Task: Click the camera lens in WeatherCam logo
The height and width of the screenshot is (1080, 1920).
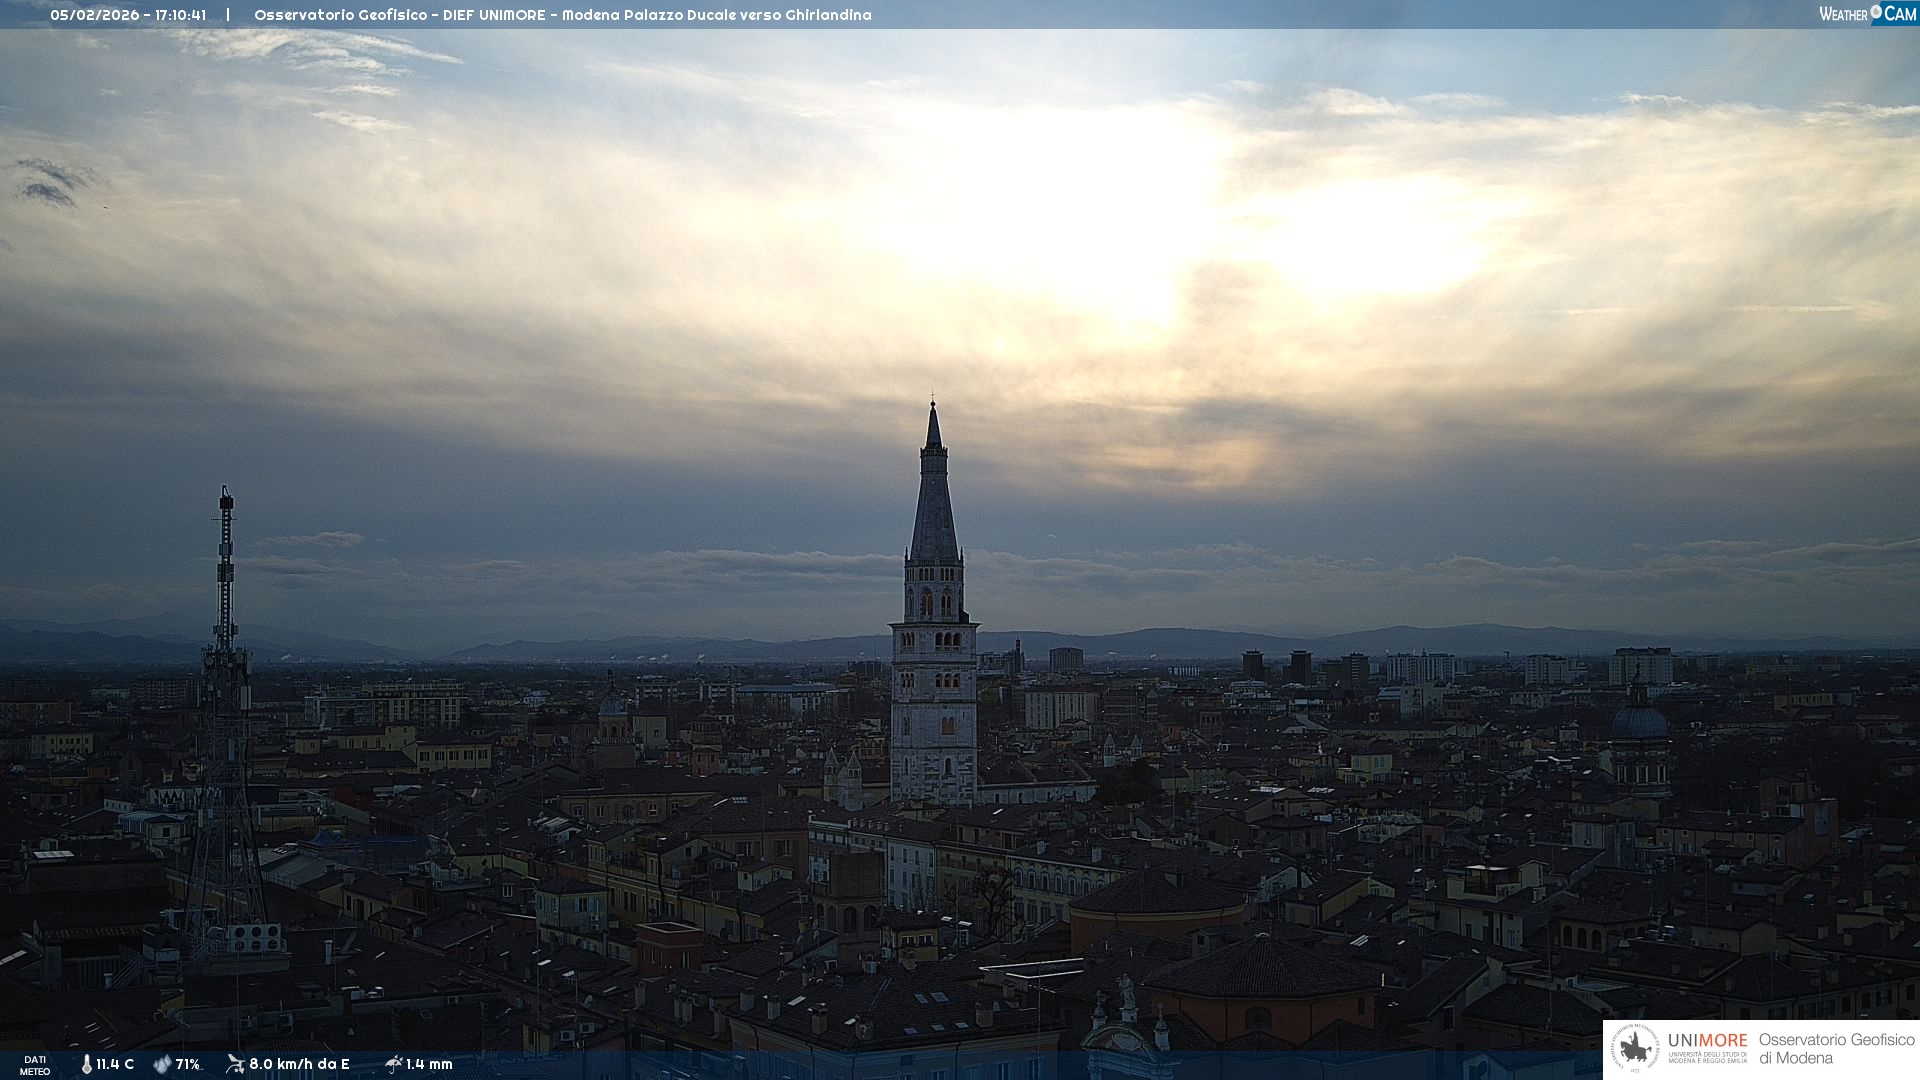Action: pos(1876,12)
